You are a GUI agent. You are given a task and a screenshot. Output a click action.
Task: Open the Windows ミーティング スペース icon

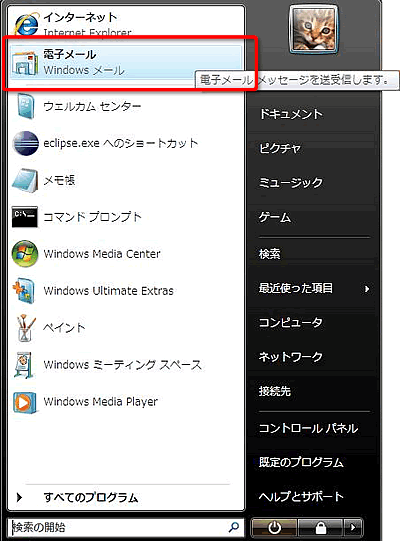pyautogui.click(x=24, y=365)
